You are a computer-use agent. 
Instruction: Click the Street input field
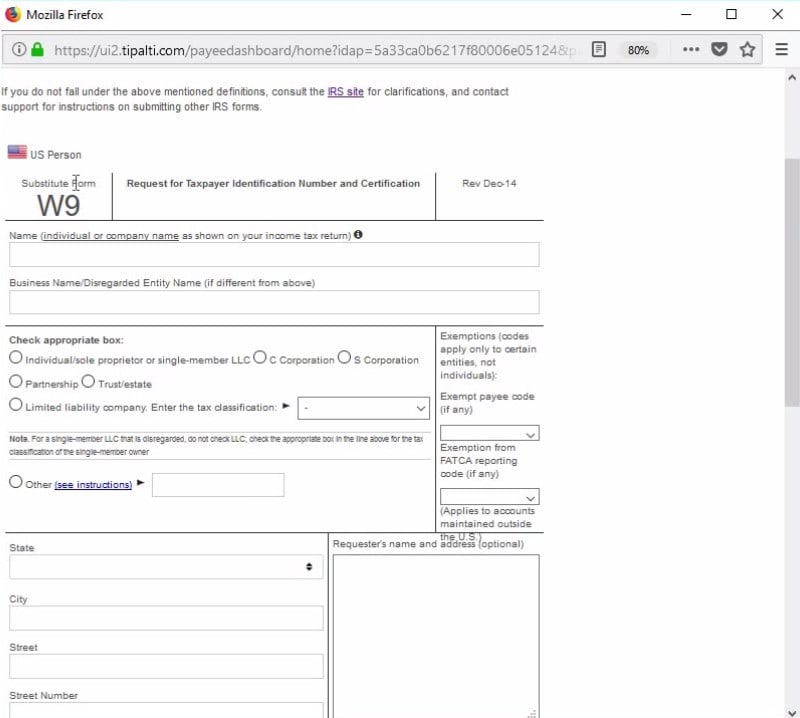(166, 666)
